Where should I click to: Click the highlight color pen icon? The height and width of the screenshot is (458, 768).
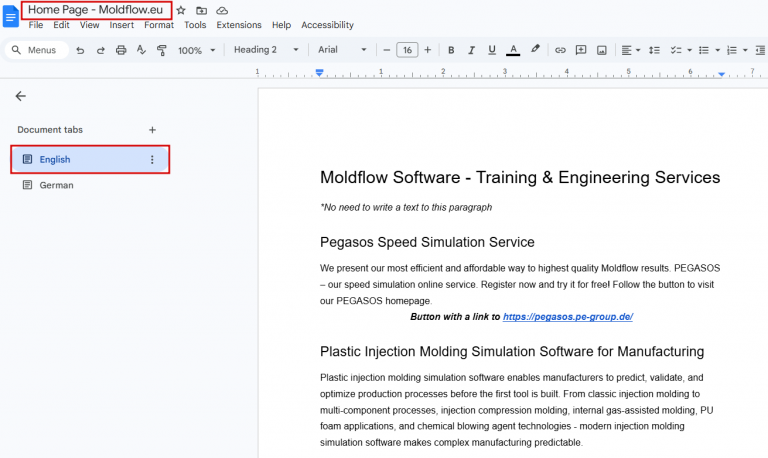click(535, 49)
